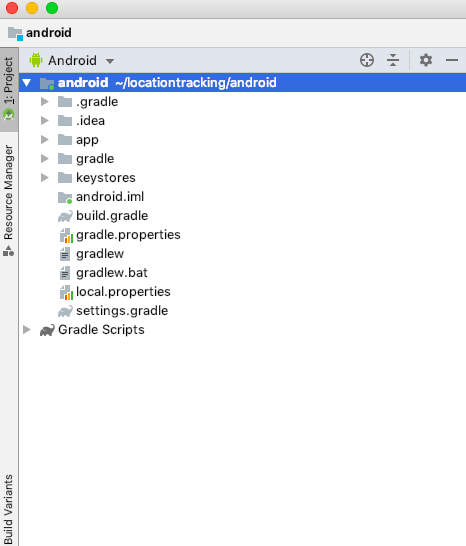The width and height of the screenshot is (466, 546).
Task: Click the locate/scroll from source crosshair icon
Action: pos(367,60)
